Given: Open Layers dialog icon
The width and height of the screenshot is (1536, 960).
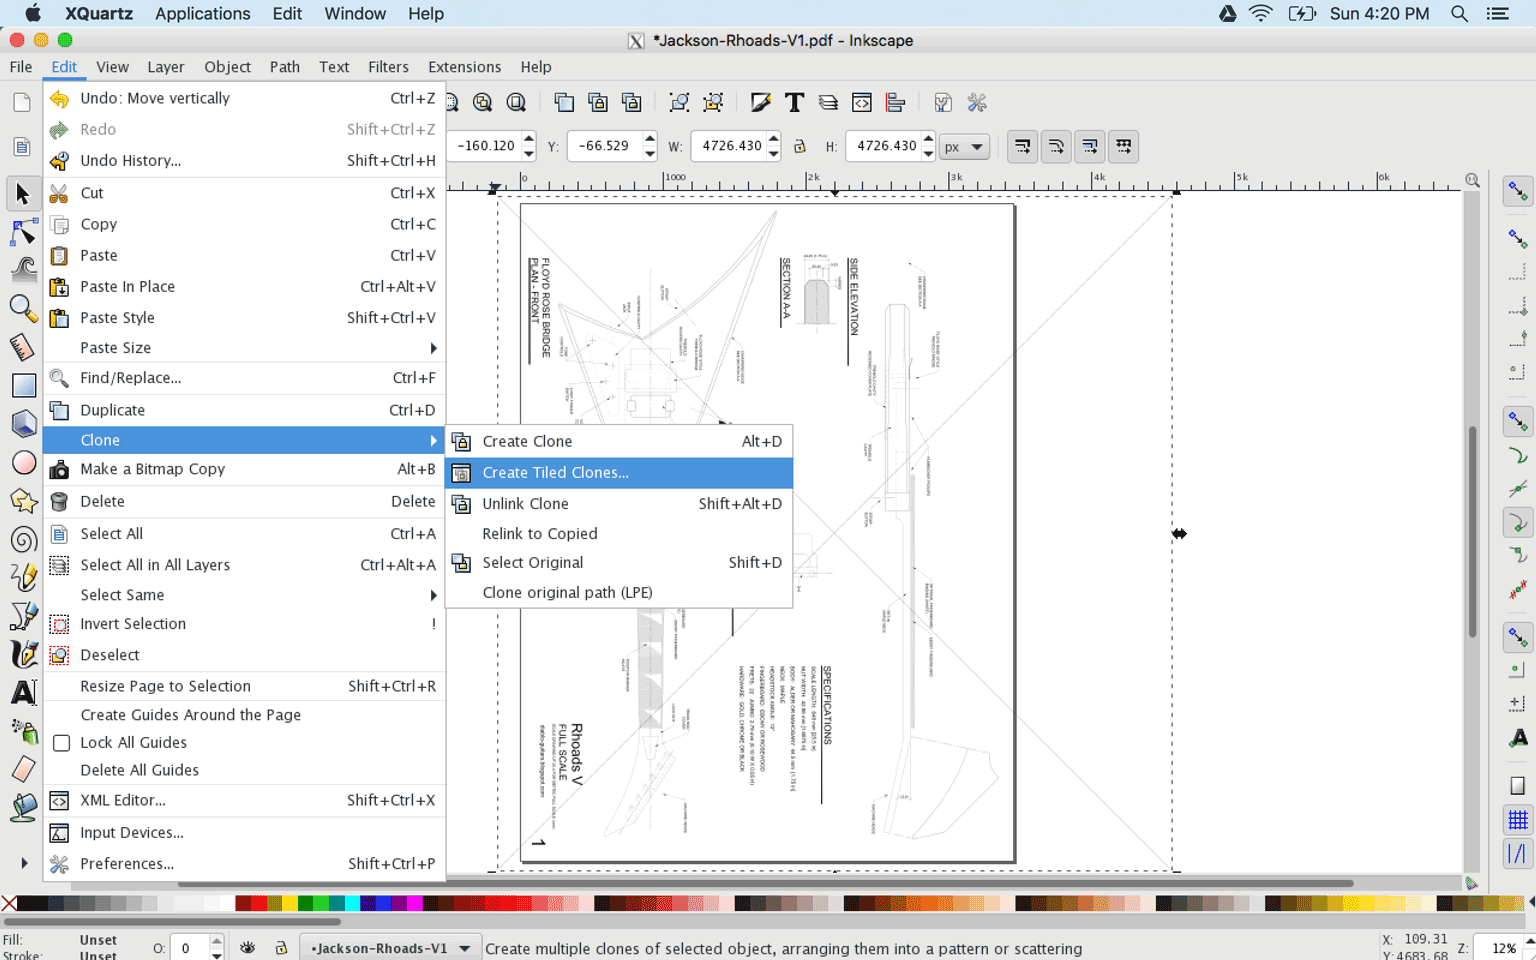Looking at the screenshot, I should click(x=828, y=102).
